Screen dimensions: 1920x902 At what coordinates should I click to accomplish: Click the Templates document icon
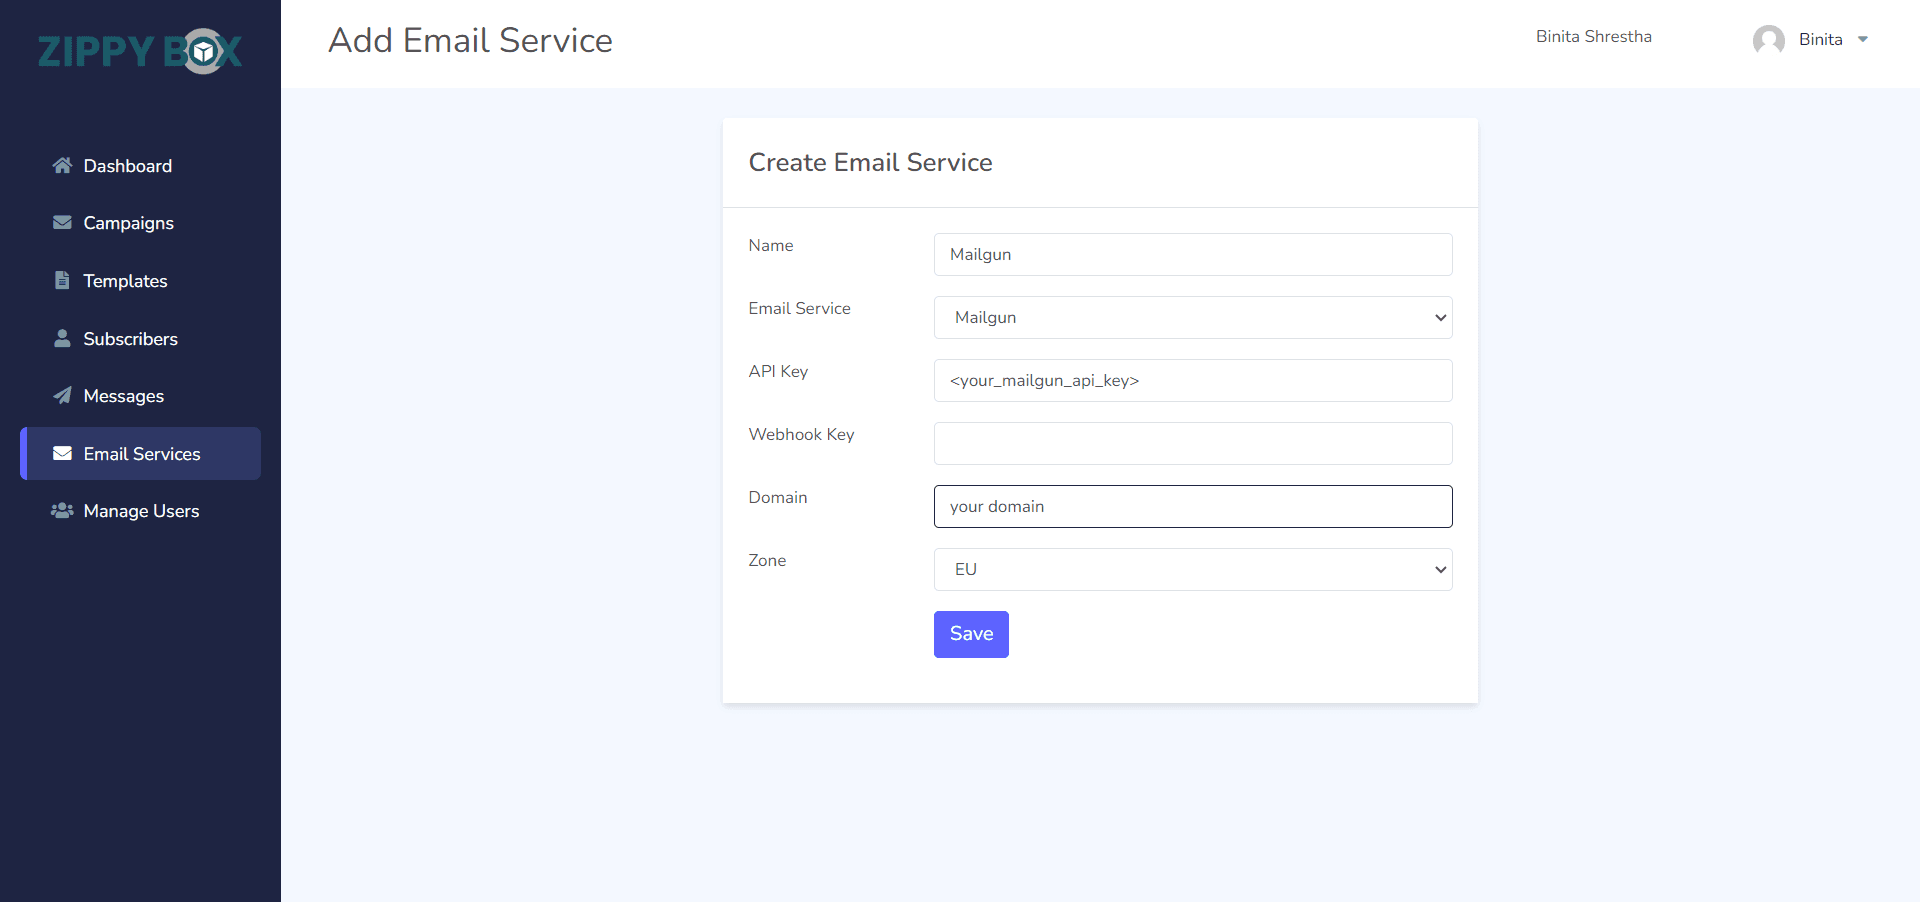(x=62, y=280)
